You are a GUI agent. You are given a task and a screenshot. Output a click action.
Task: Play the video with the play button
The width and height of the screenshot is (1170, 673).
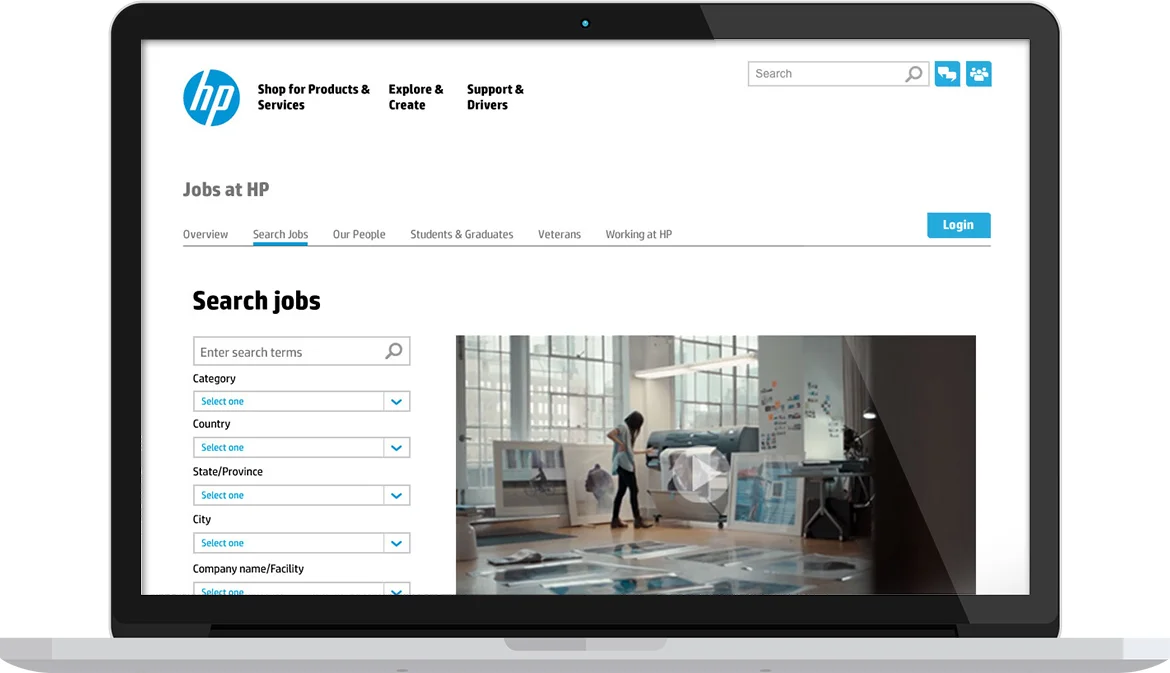coord(699,474)
